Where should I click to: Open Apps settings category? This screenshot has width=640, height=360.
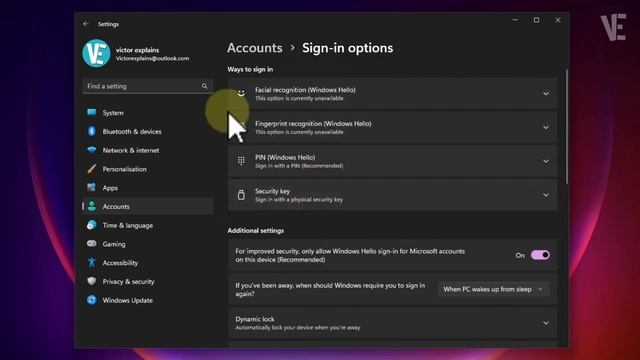pos(148,188)
